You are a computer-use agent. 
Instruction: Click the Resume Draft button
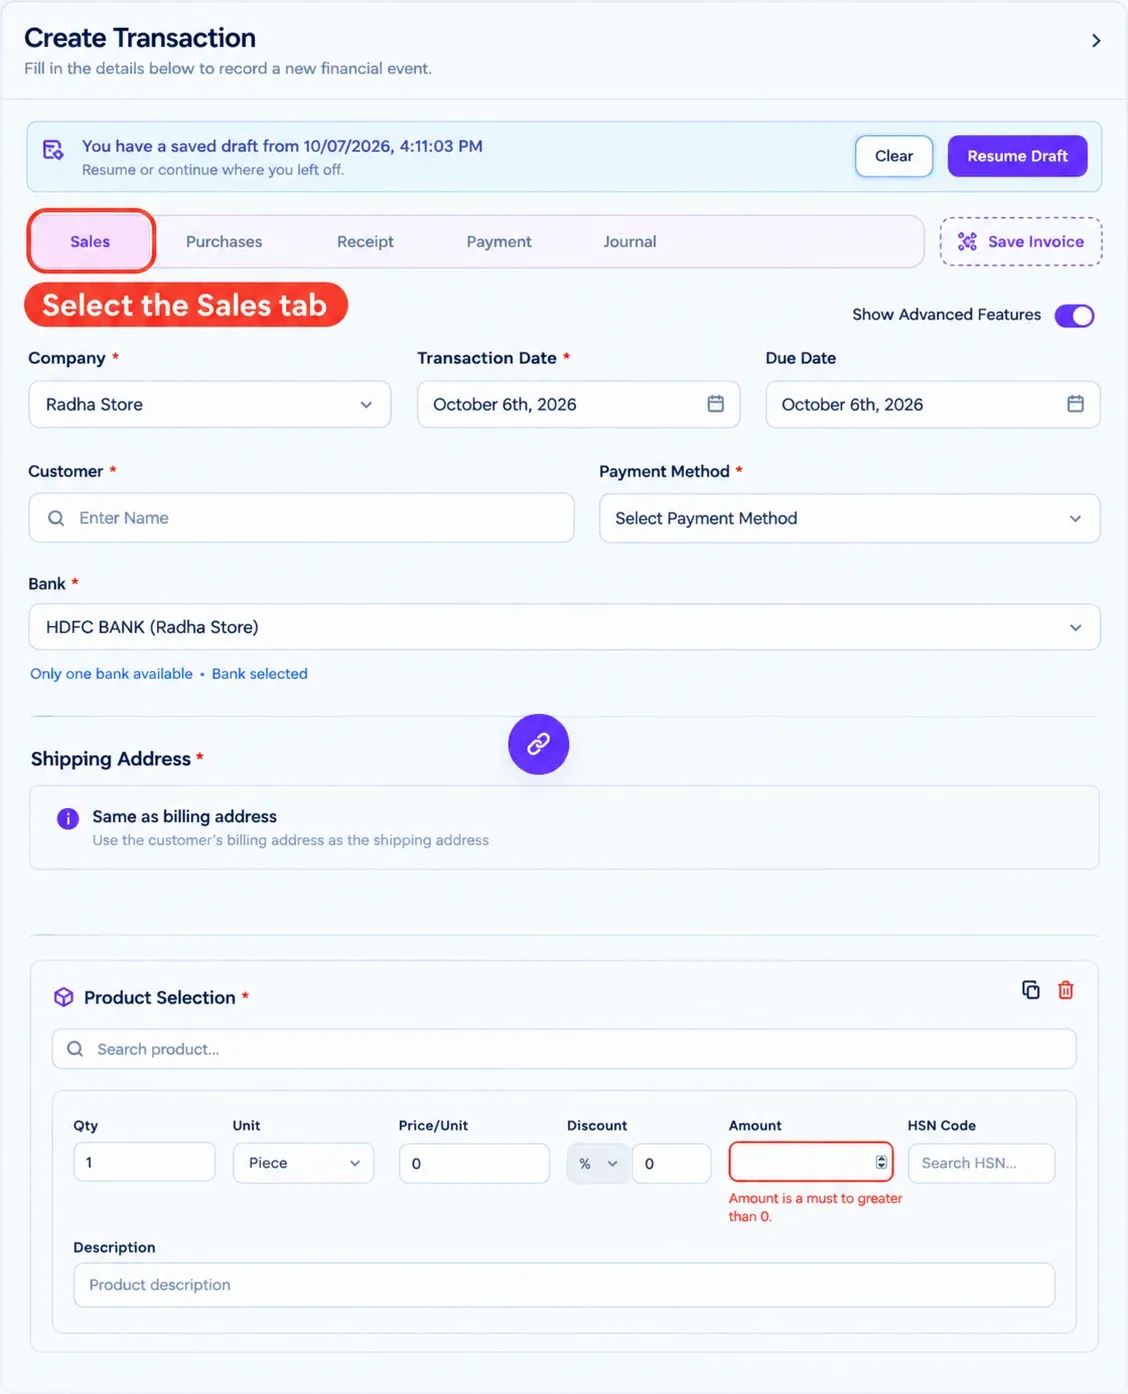coord(1017,156)
